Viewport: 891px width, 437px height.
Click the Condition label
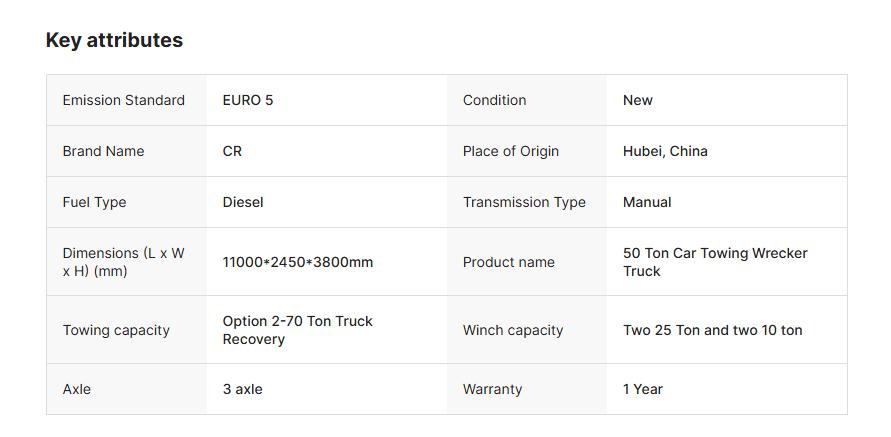click(494, 100)
